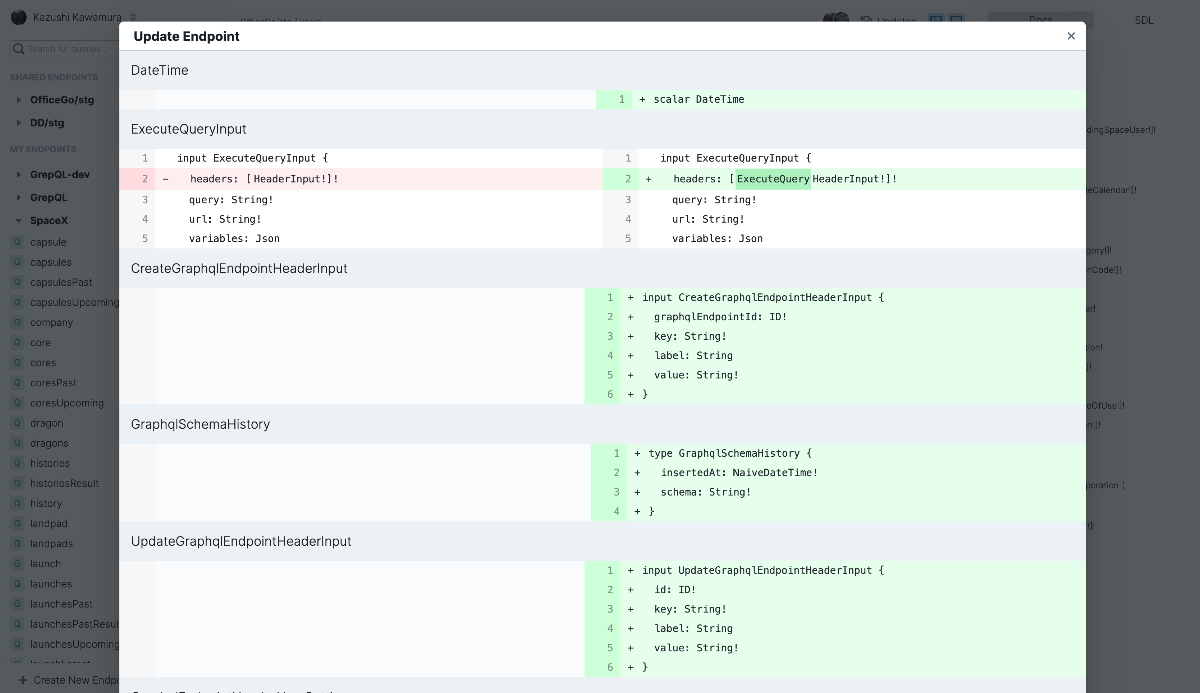
Task: Click the query icon beside company
Action: 17,322
